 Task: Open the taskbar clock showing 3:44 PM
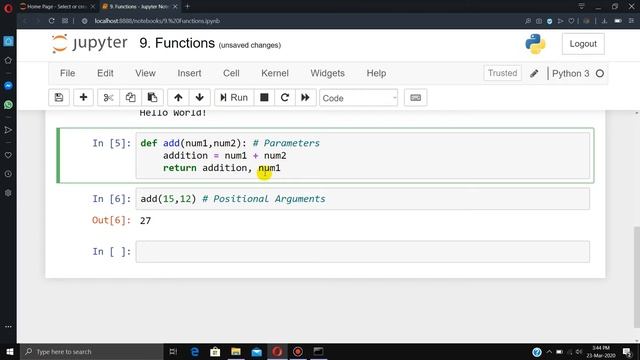[x=600, y=351]
